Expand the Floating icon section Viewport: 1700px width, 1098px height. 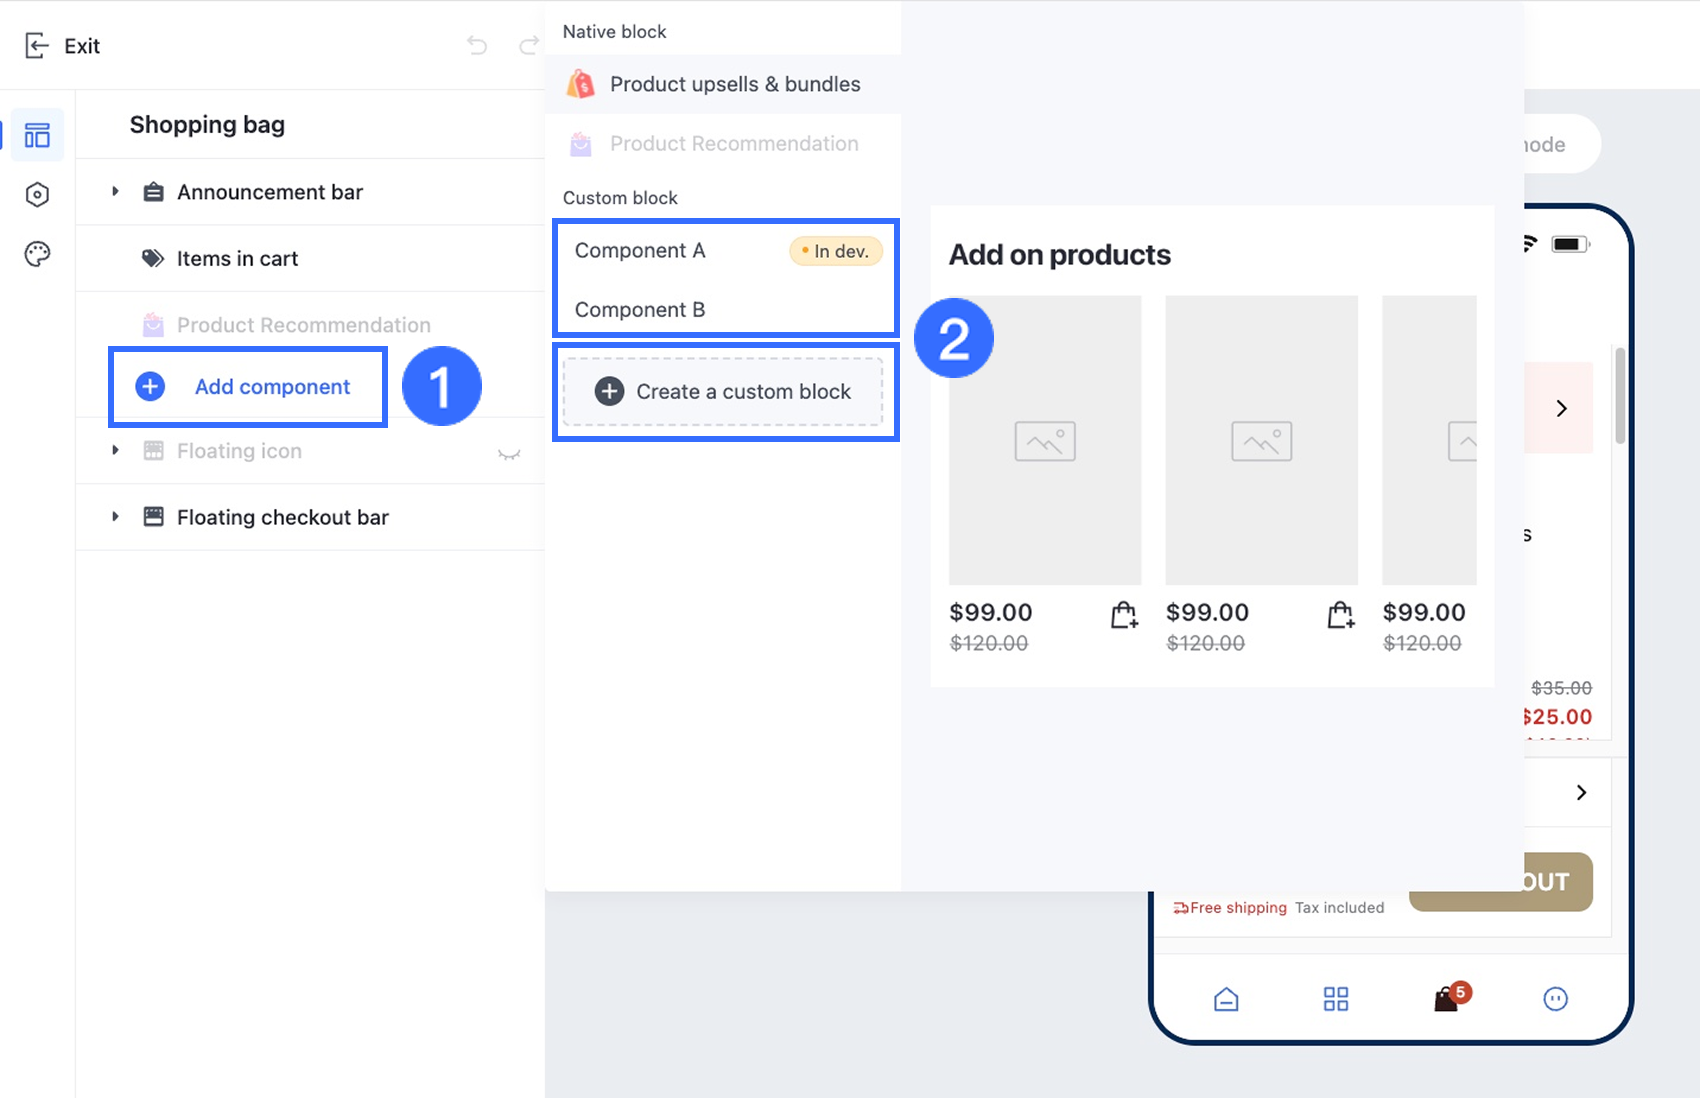(x=115, y=450)
